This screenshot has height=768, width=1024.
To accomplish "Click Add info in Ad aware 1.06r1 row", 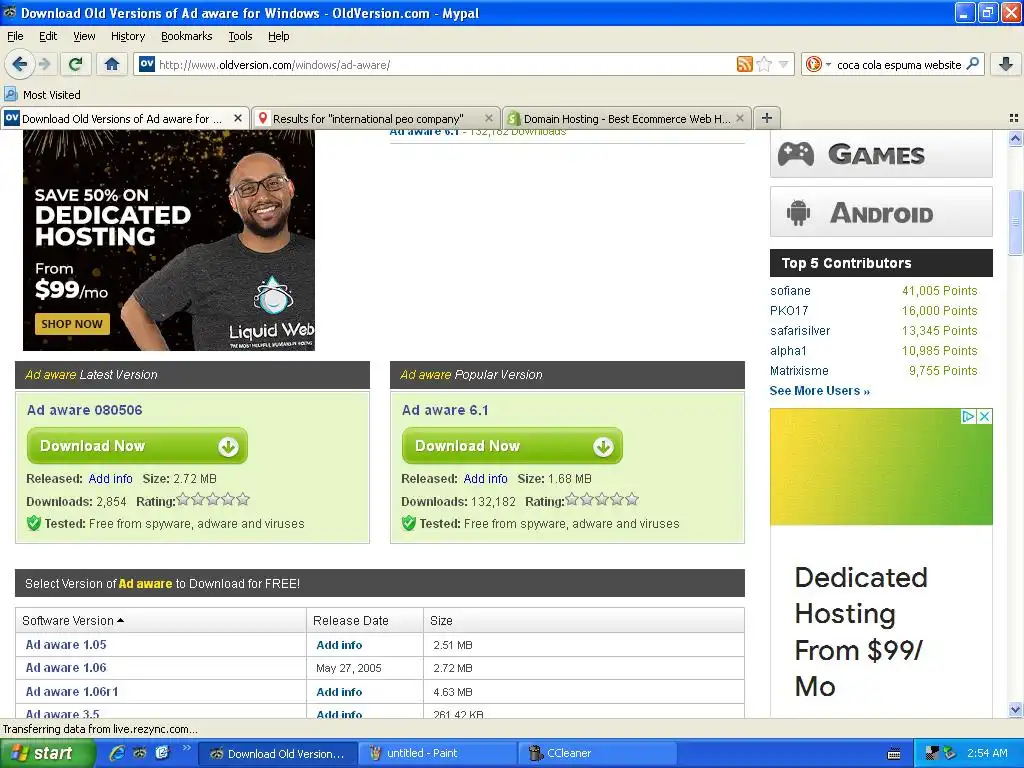I will click(x=339, y=692).
